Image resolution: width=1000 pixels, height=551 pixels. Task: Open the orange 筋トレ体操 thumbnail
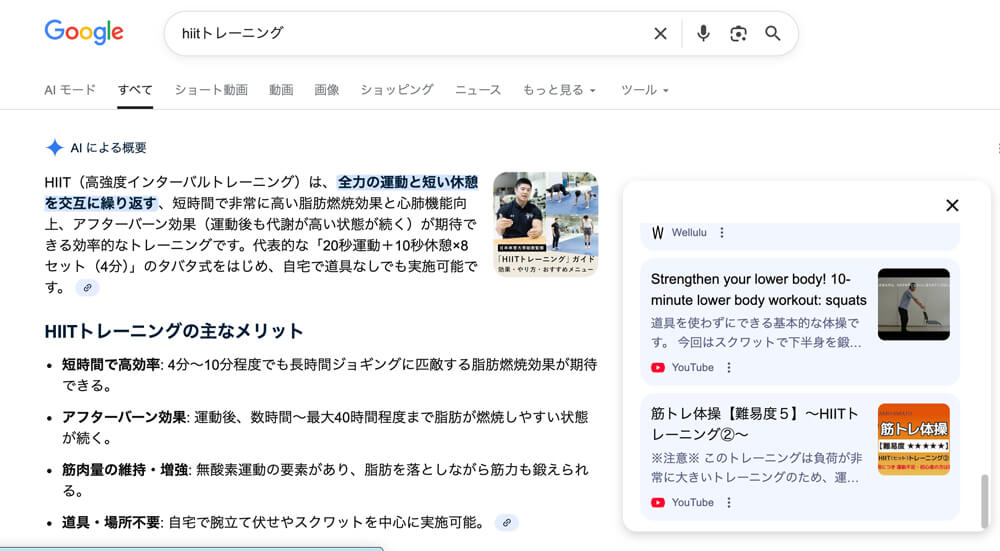[913, 439]
